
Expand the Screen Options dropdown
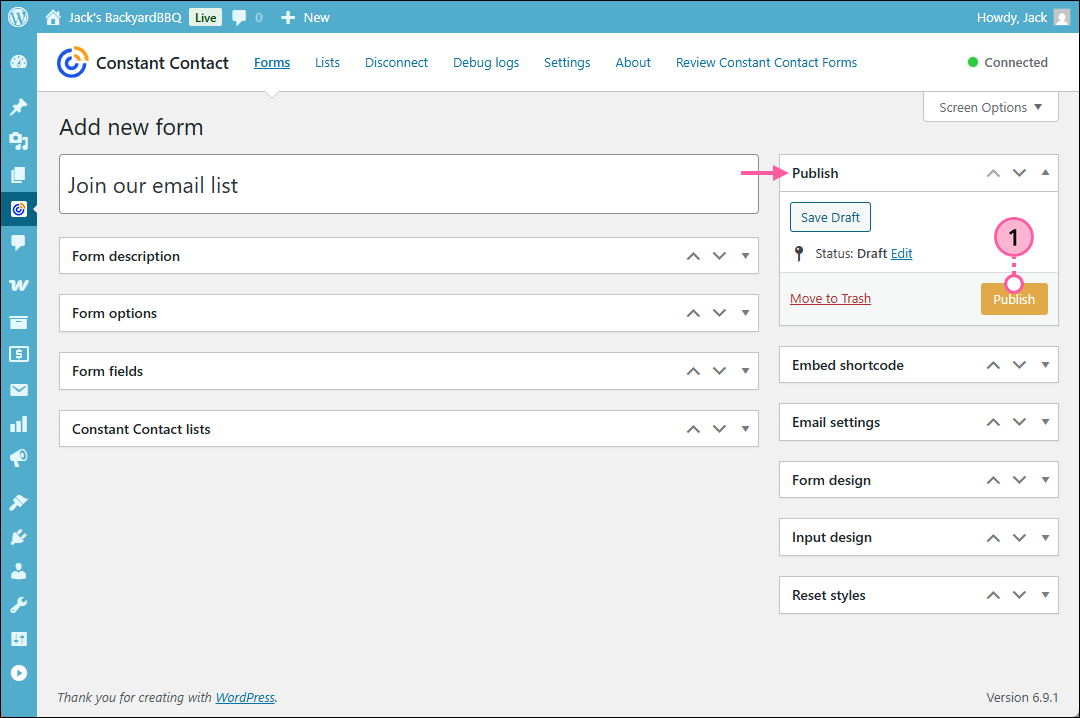[x=990, y=107]
